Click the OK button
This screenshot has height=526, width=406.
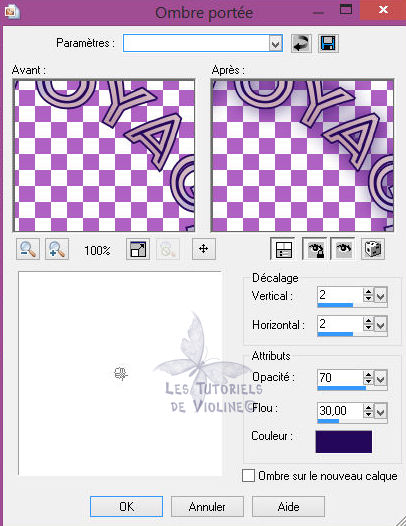(126, 507)
